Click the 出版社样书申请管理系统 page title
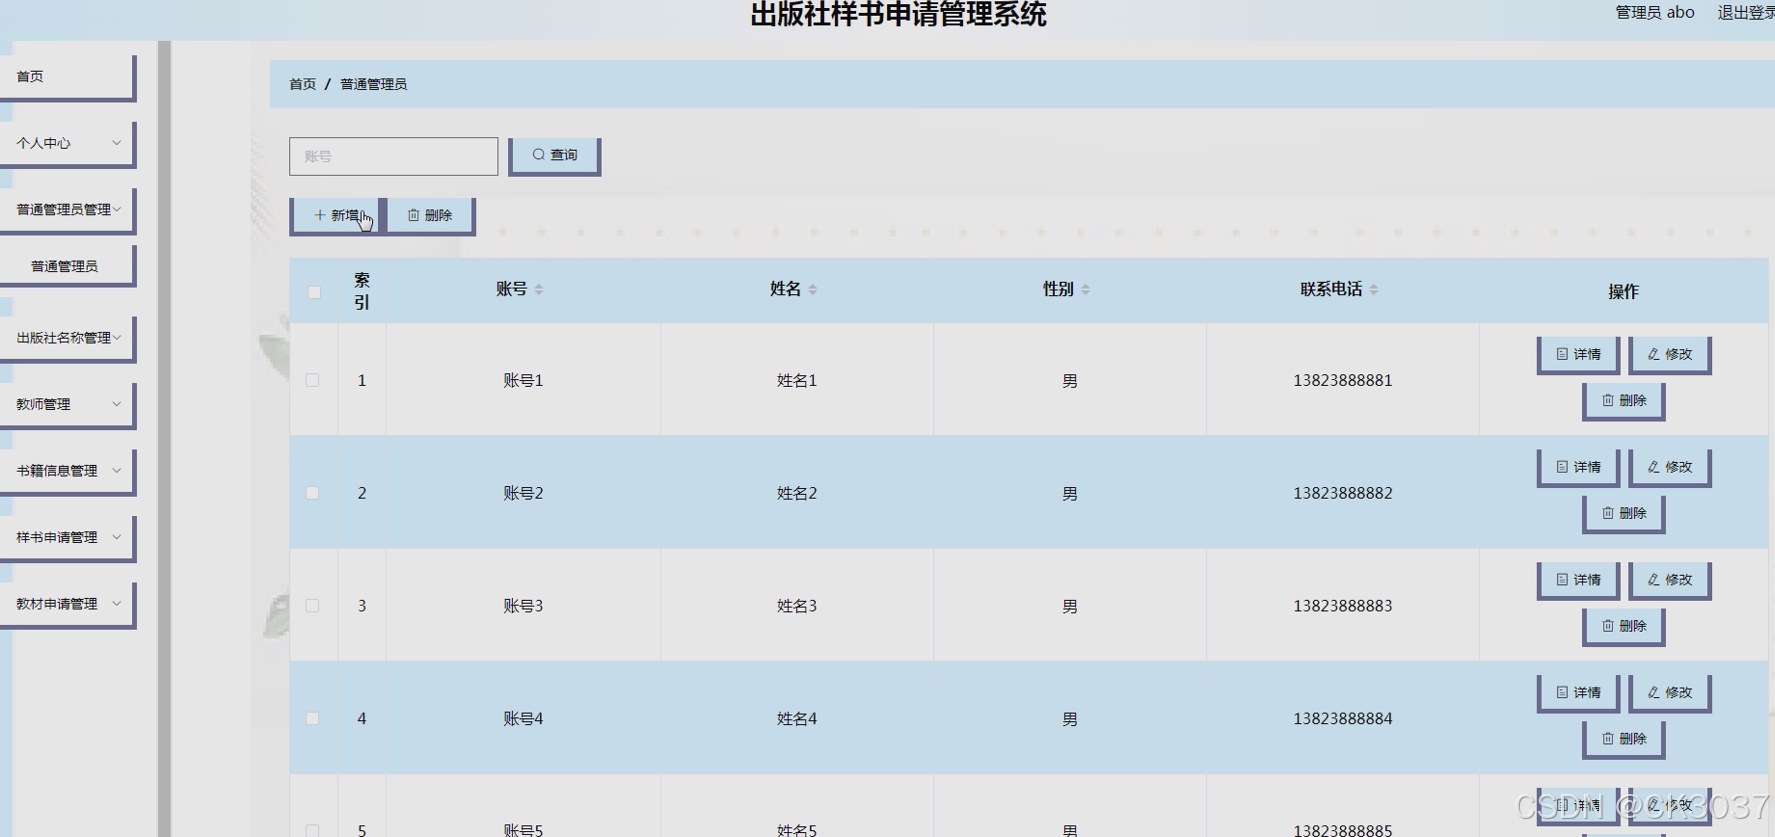Screen dimensions: 1775x837 point(898,14)
